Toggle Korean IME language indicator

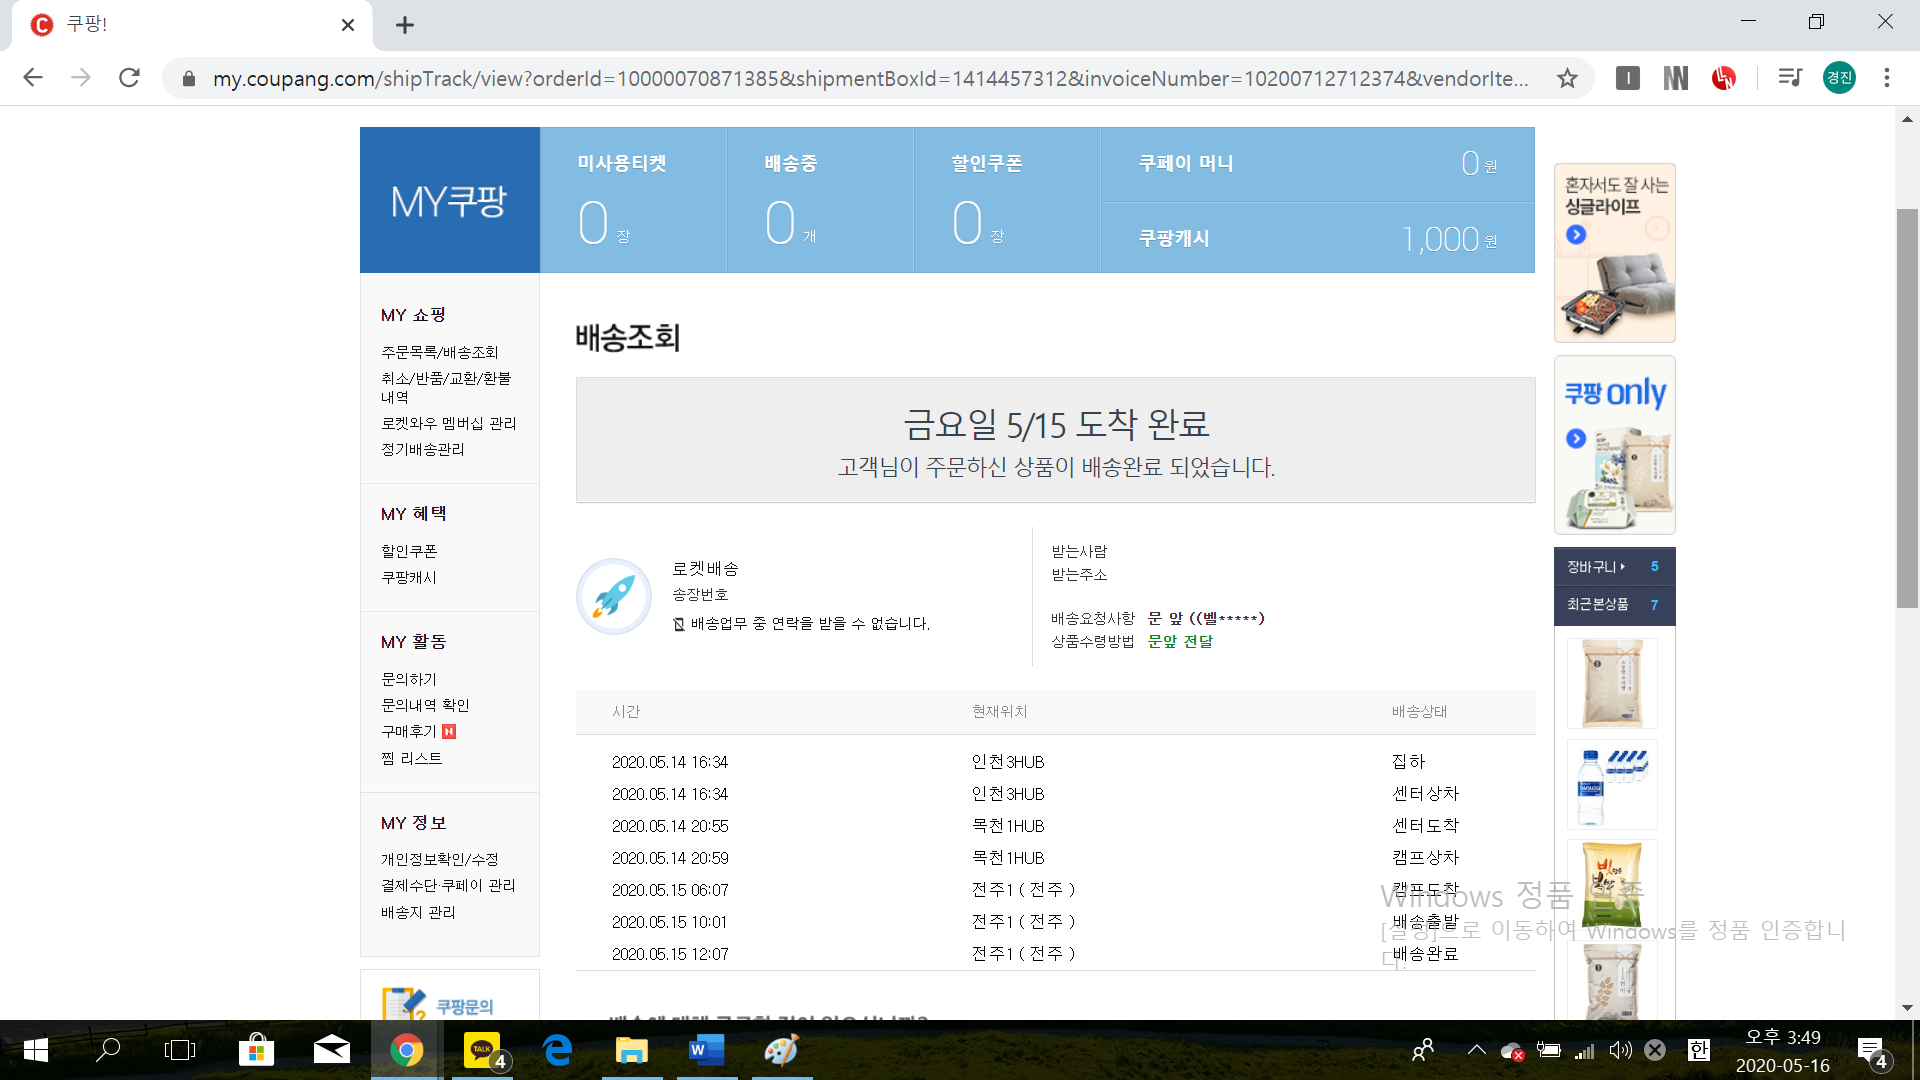tap(1698, 1050)
